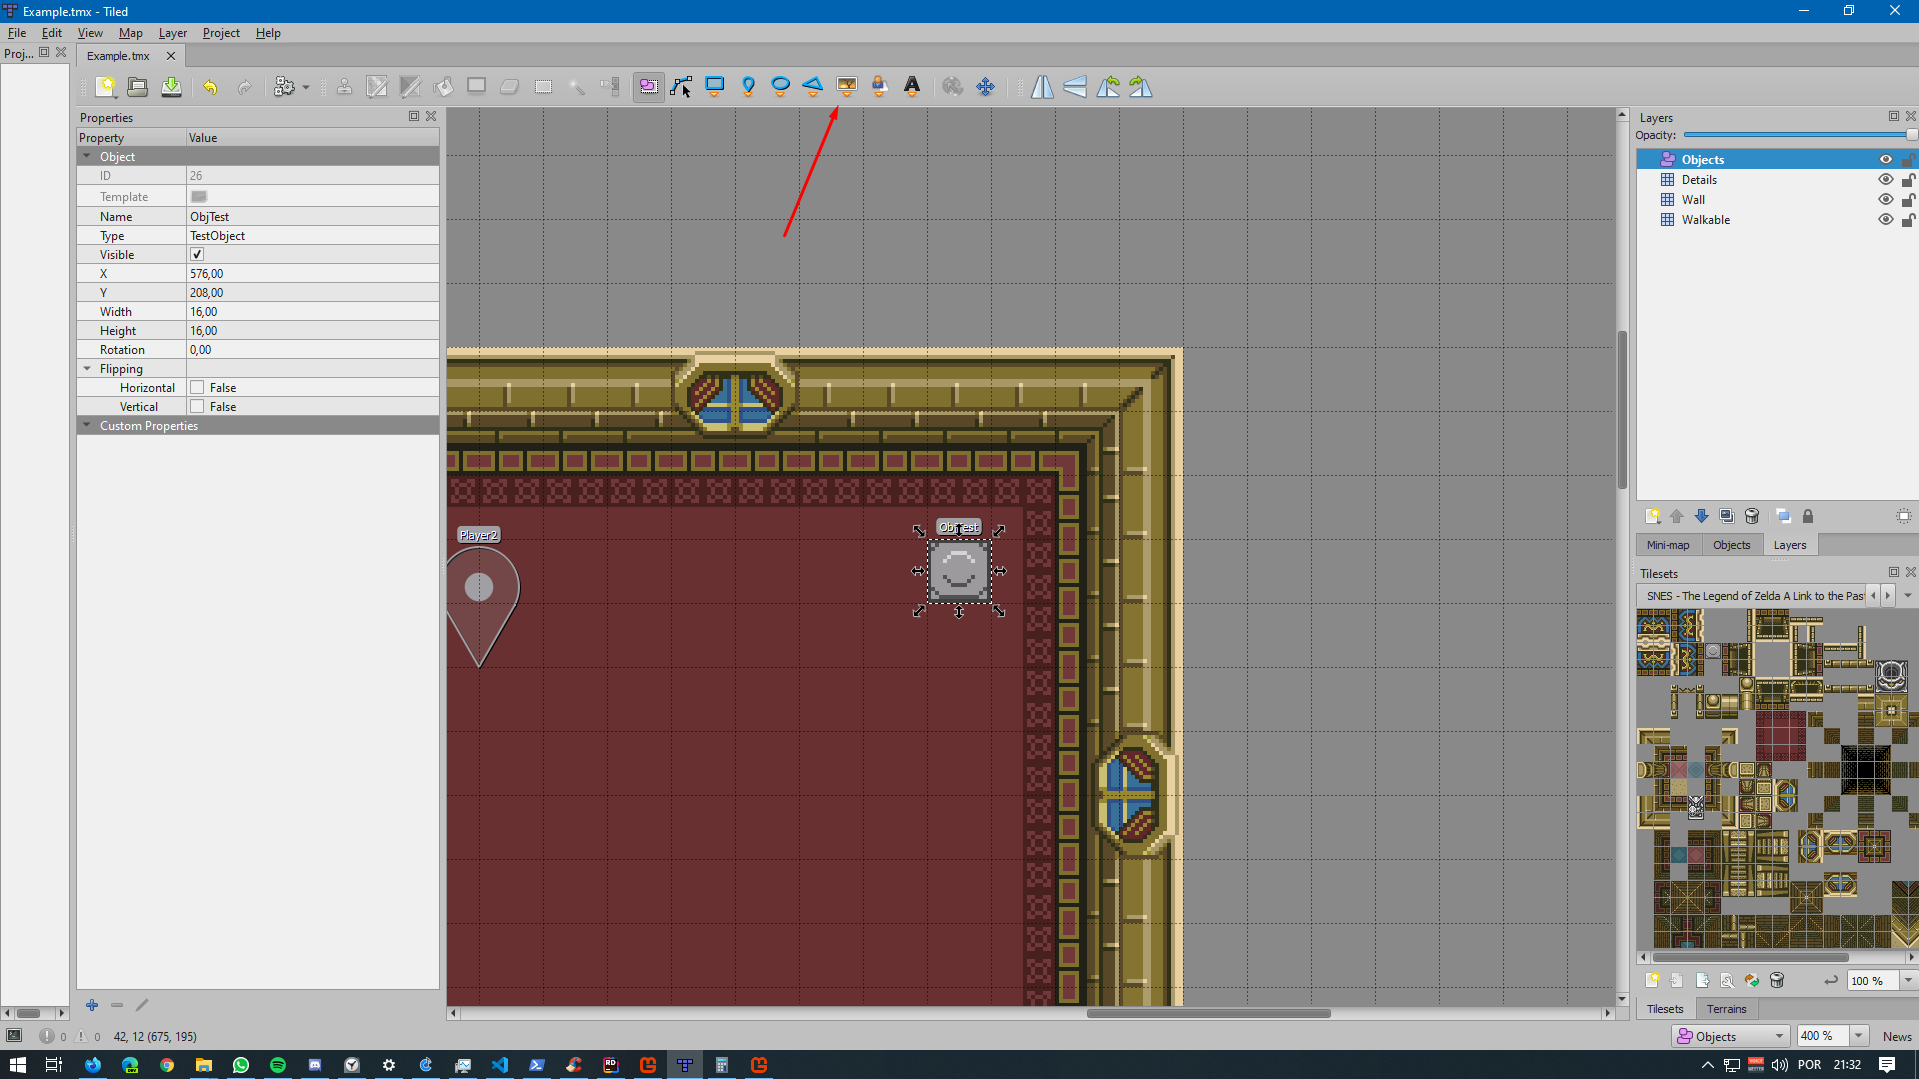This screenshot has width=1919, height=1079.
Task: Select the Magic Wand tool
Action: (576, 87)
